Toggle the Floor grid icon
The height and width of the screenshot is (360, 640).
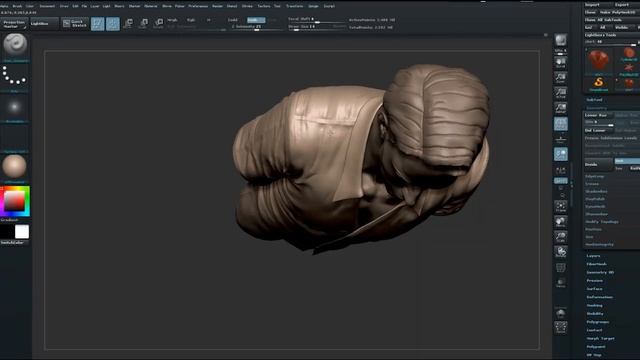pyautogui.click(x=561, y=139)
